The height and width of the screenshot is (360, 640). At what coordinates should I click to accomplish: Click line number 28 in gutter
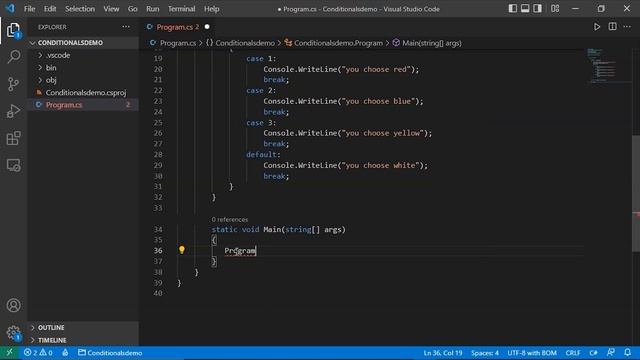tap(158, 155)
